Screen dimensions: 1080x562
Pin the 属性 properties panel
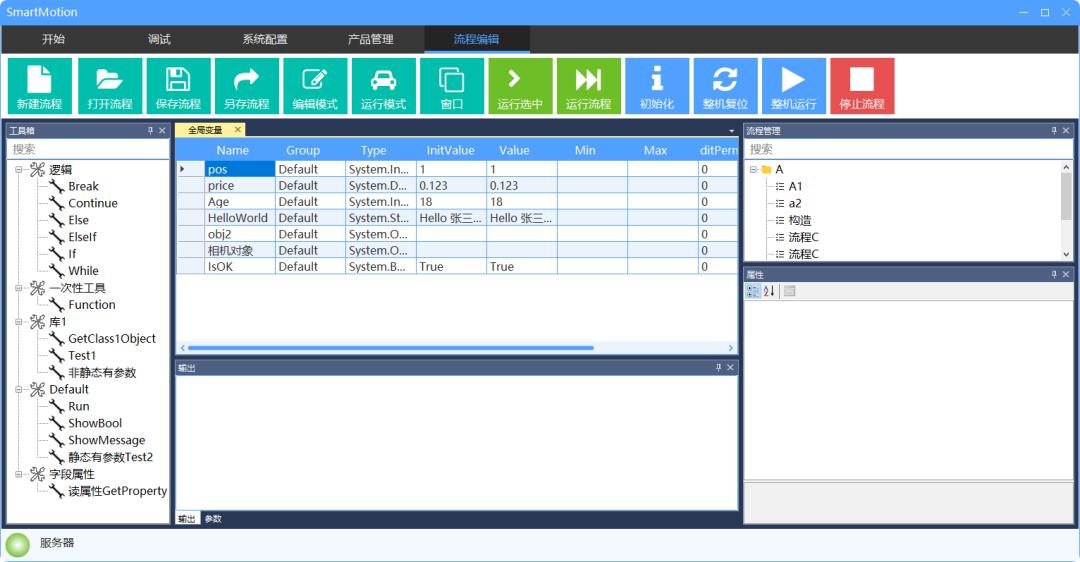click(x=1054, y=274)
